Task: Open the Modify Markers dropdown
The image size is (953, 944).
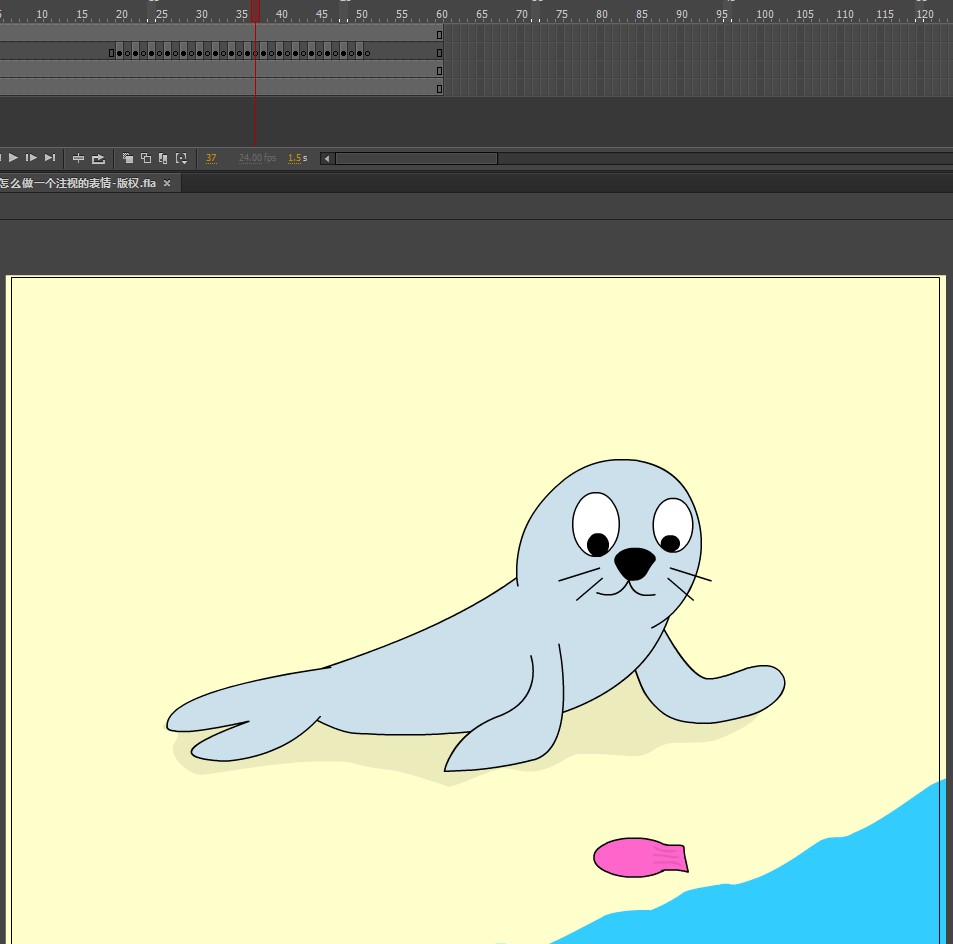Action: click(181, 158)
